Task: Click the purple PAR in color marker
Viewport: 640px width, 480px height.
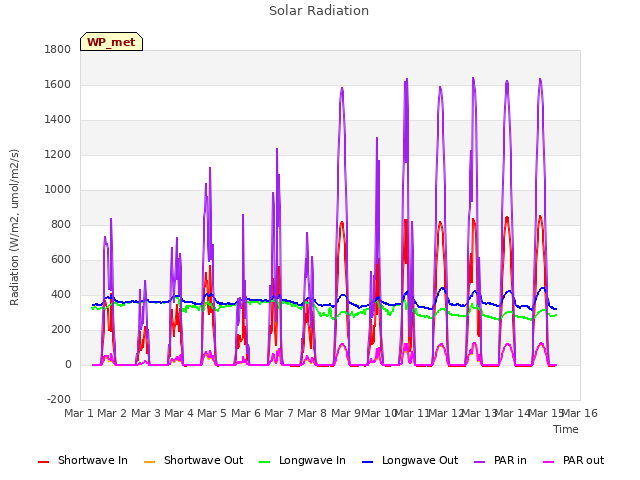Action: pos(480,462)
